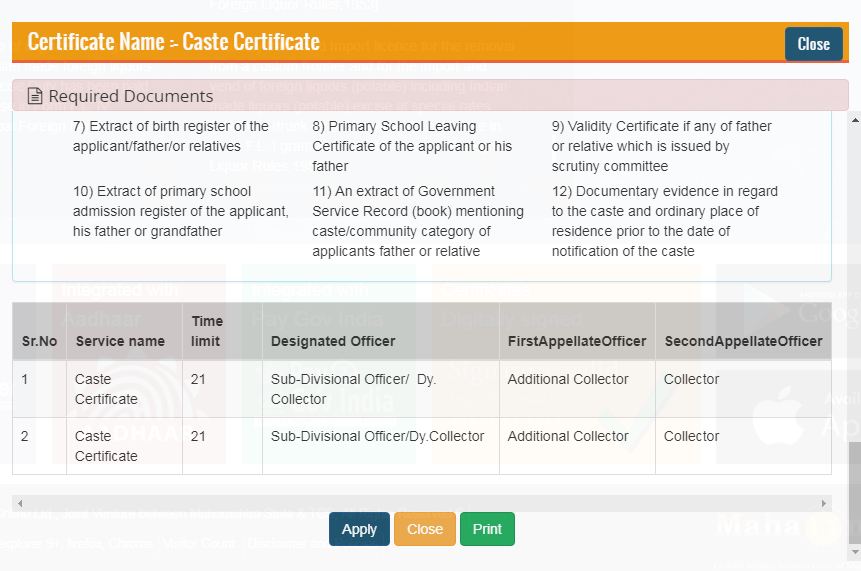Click the Time limit column header
The image size is (861, 571).
pos(207,331)
